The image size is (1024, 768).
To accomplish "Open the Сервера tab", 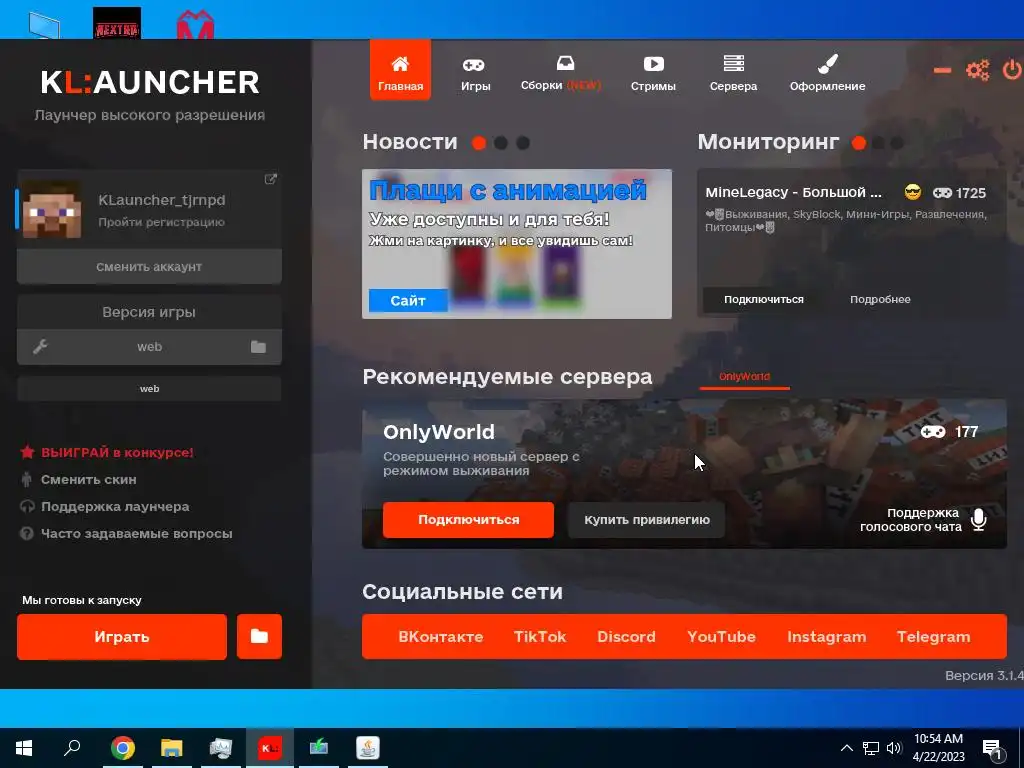I will click(x=733, y=74).
